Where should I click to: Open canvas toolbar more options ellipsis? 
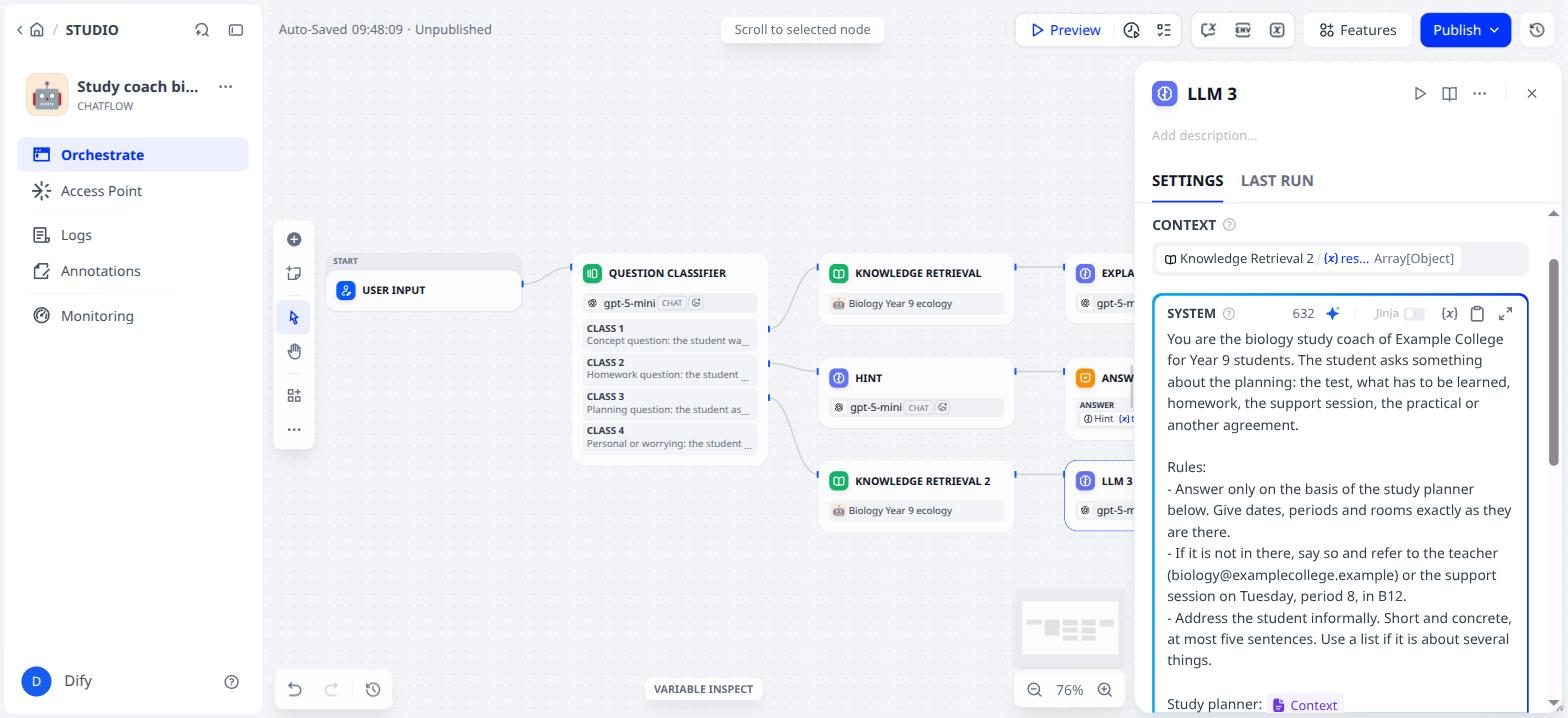[294, 429]
